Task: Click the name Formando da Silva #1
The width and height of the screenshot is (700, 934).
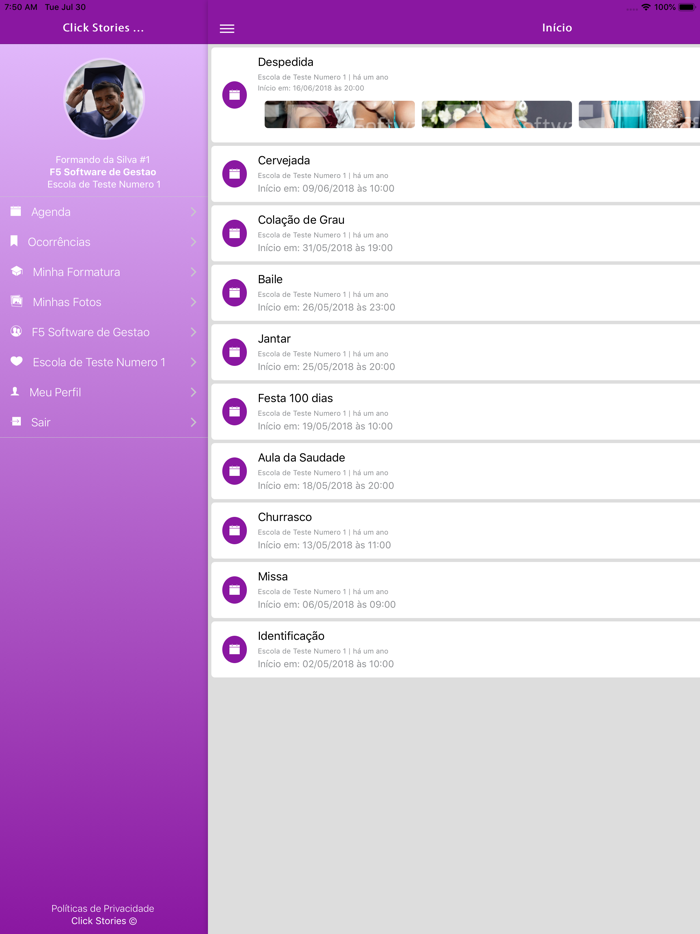Action: (x=102, y=160)
